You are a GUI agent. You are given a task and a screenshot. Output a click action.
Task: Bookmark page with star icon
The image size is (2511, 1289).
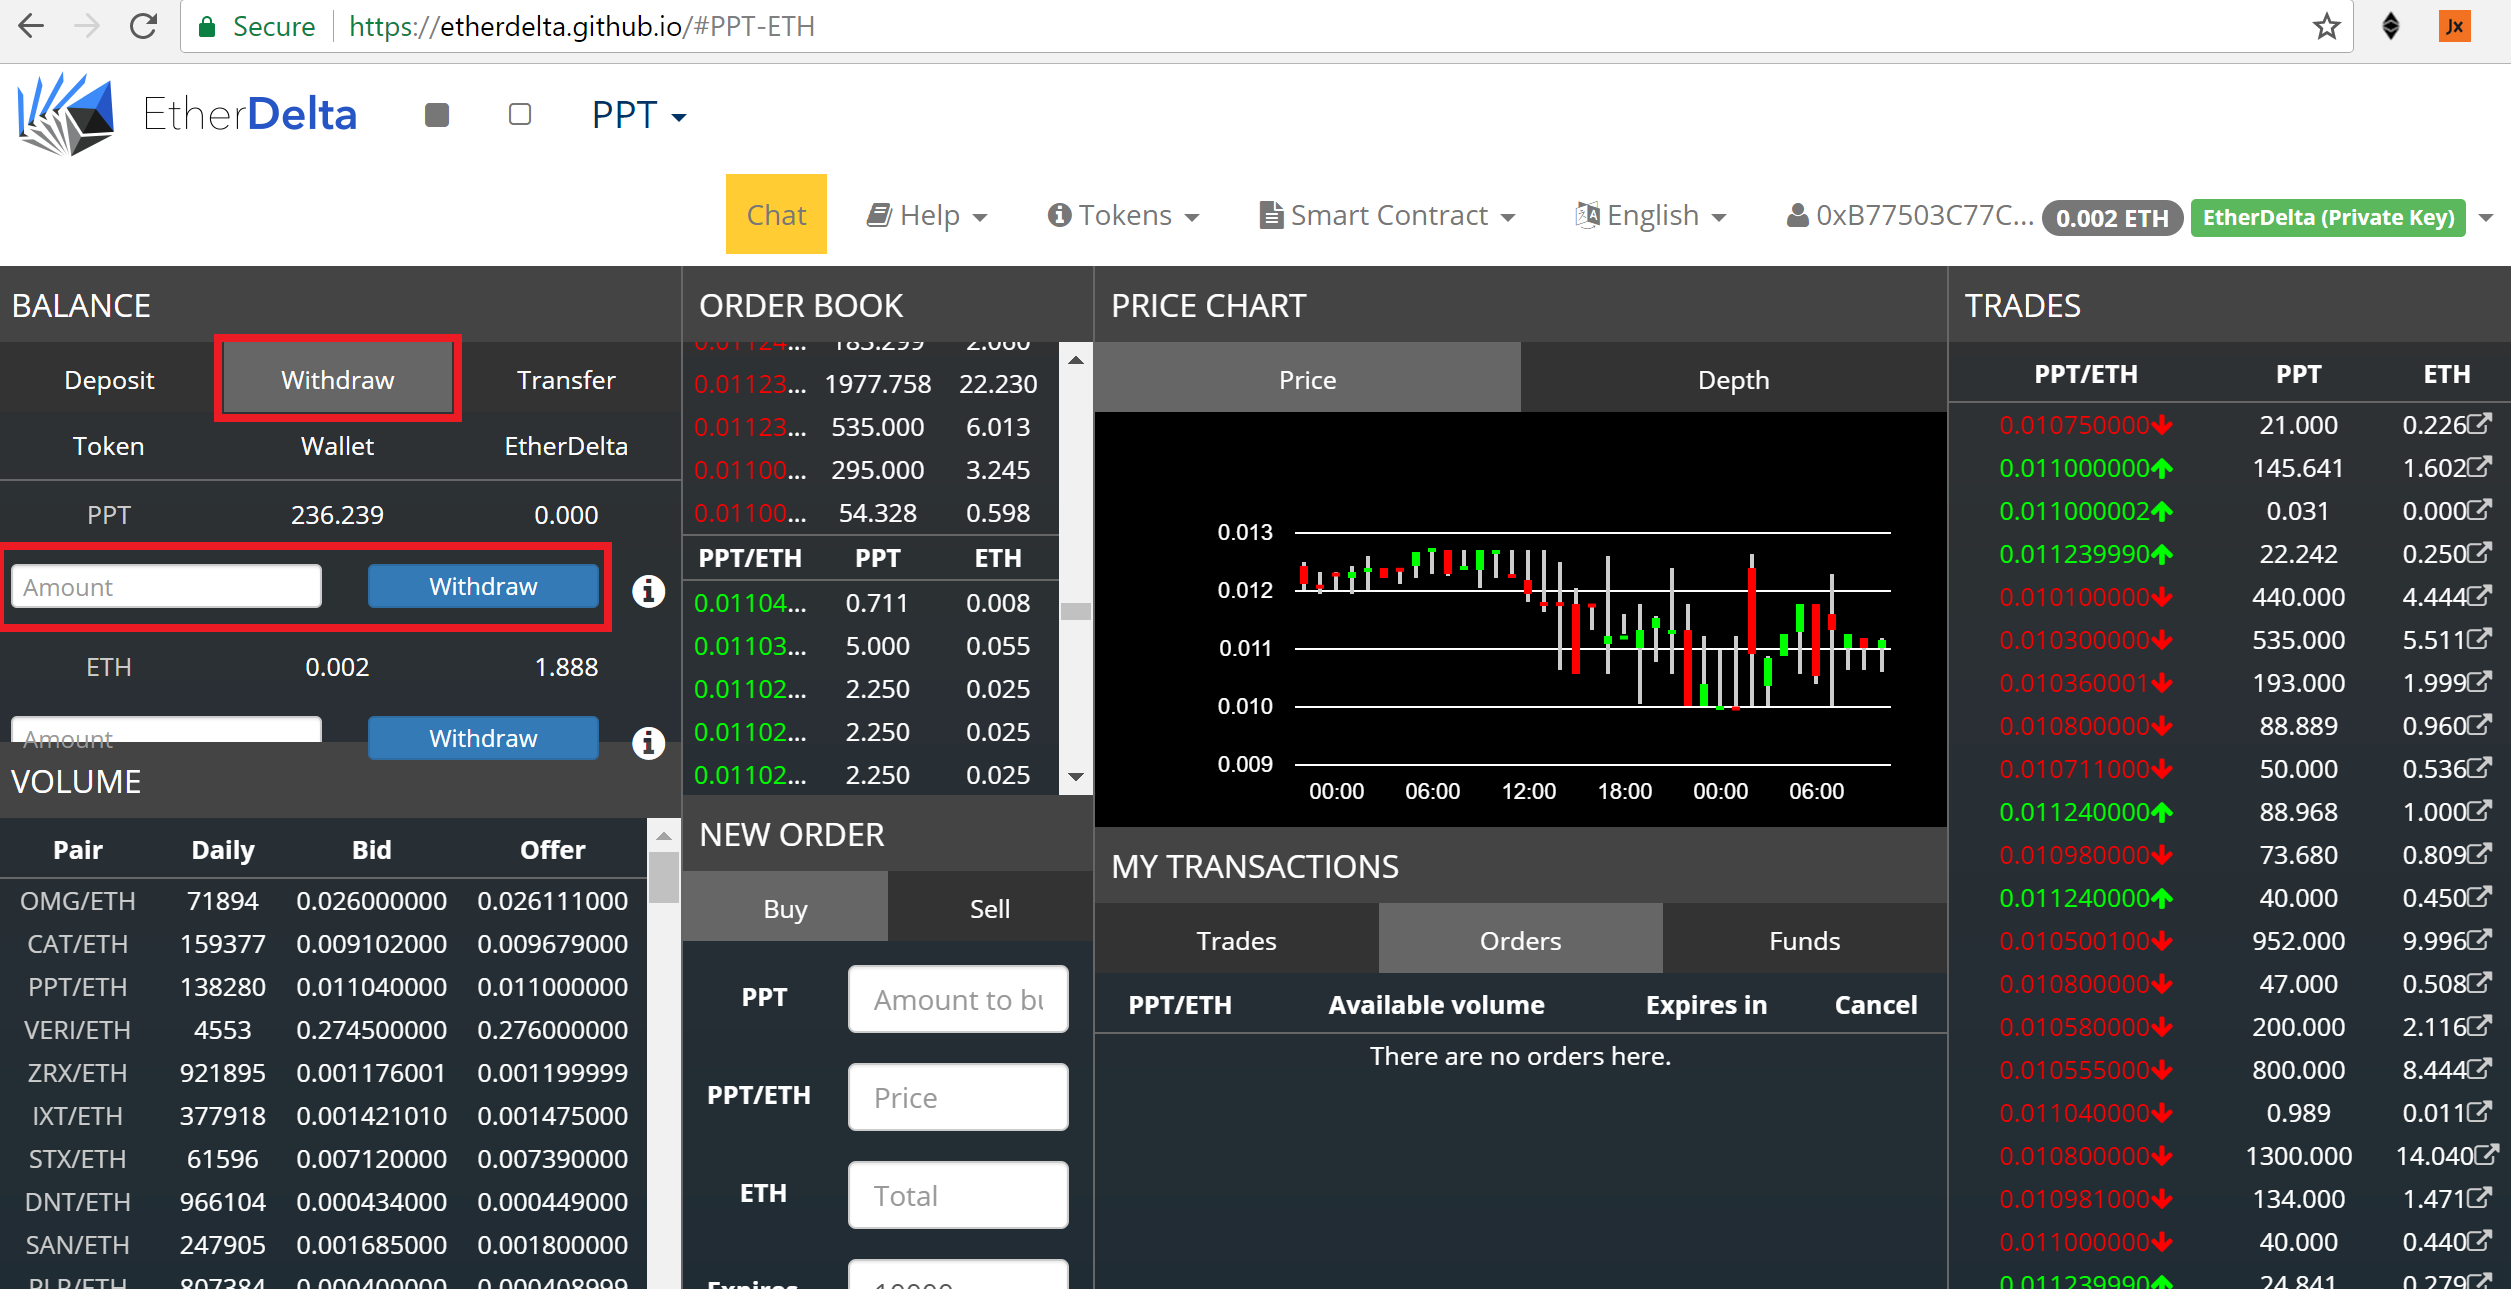pyautogui.click(x=2327, y=26)
